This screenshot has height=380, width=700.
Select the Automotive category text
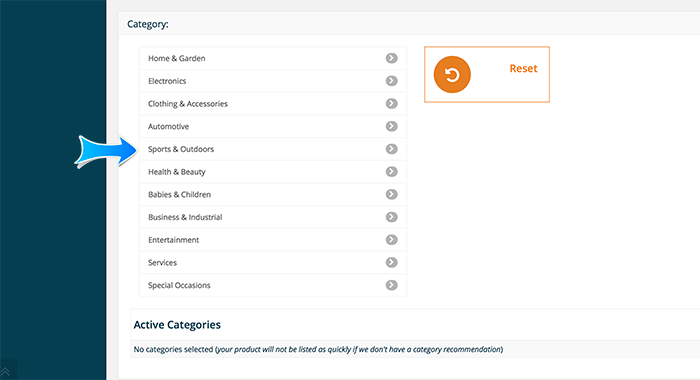[x=168, y=126]
